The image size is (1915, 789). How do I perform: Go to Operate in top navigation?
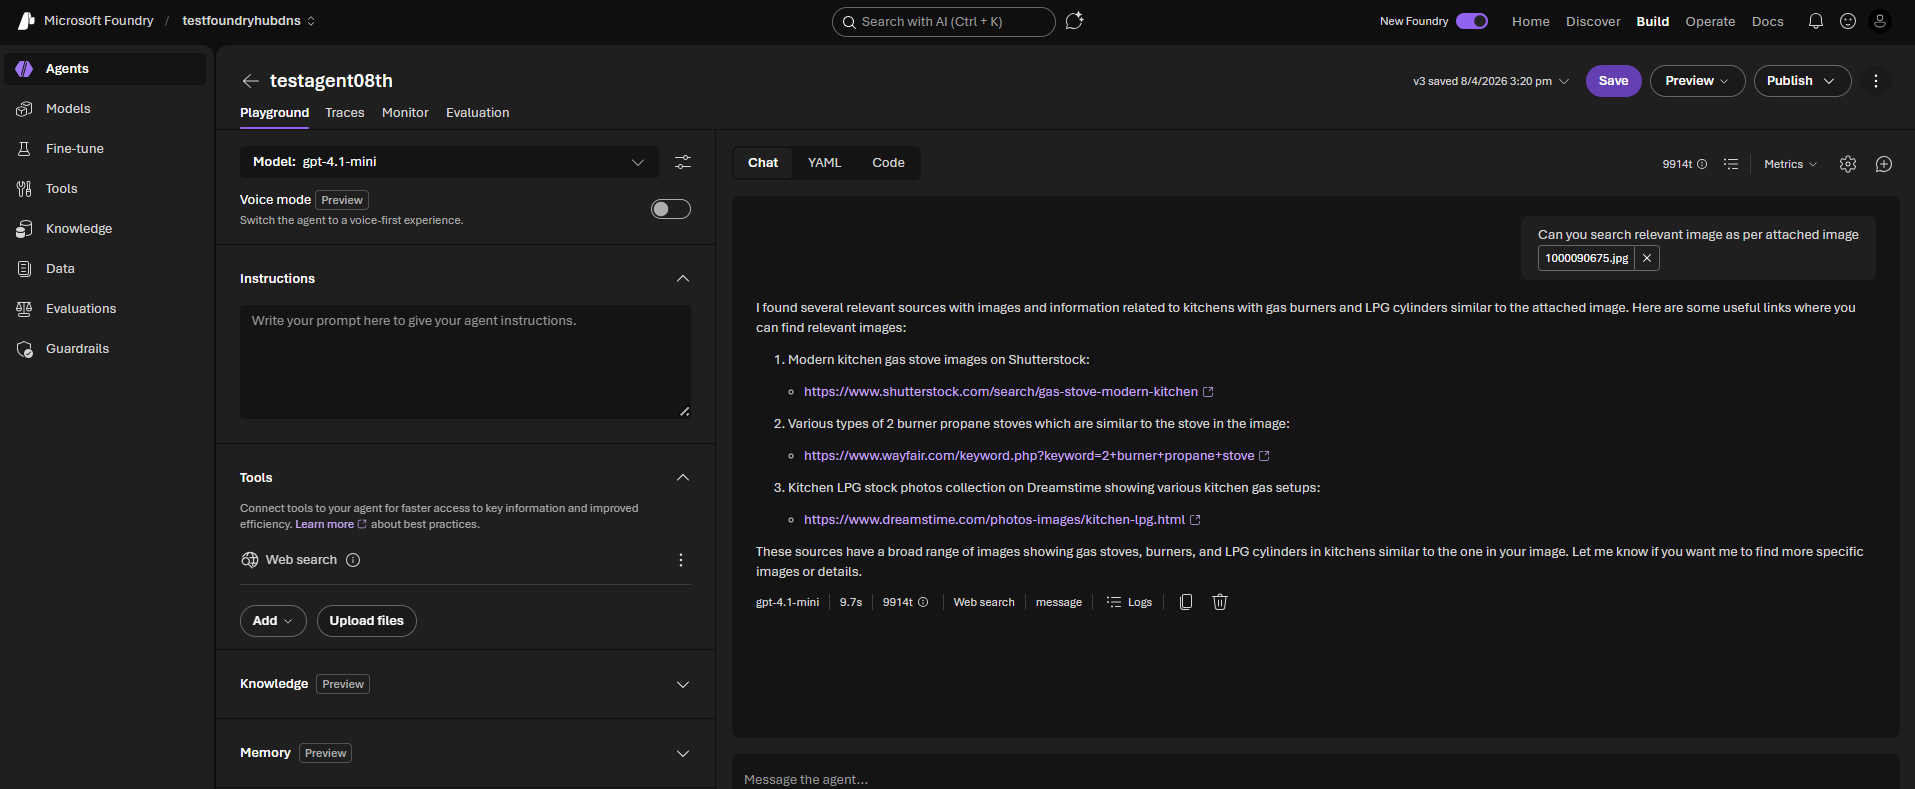coord(1710,21)
